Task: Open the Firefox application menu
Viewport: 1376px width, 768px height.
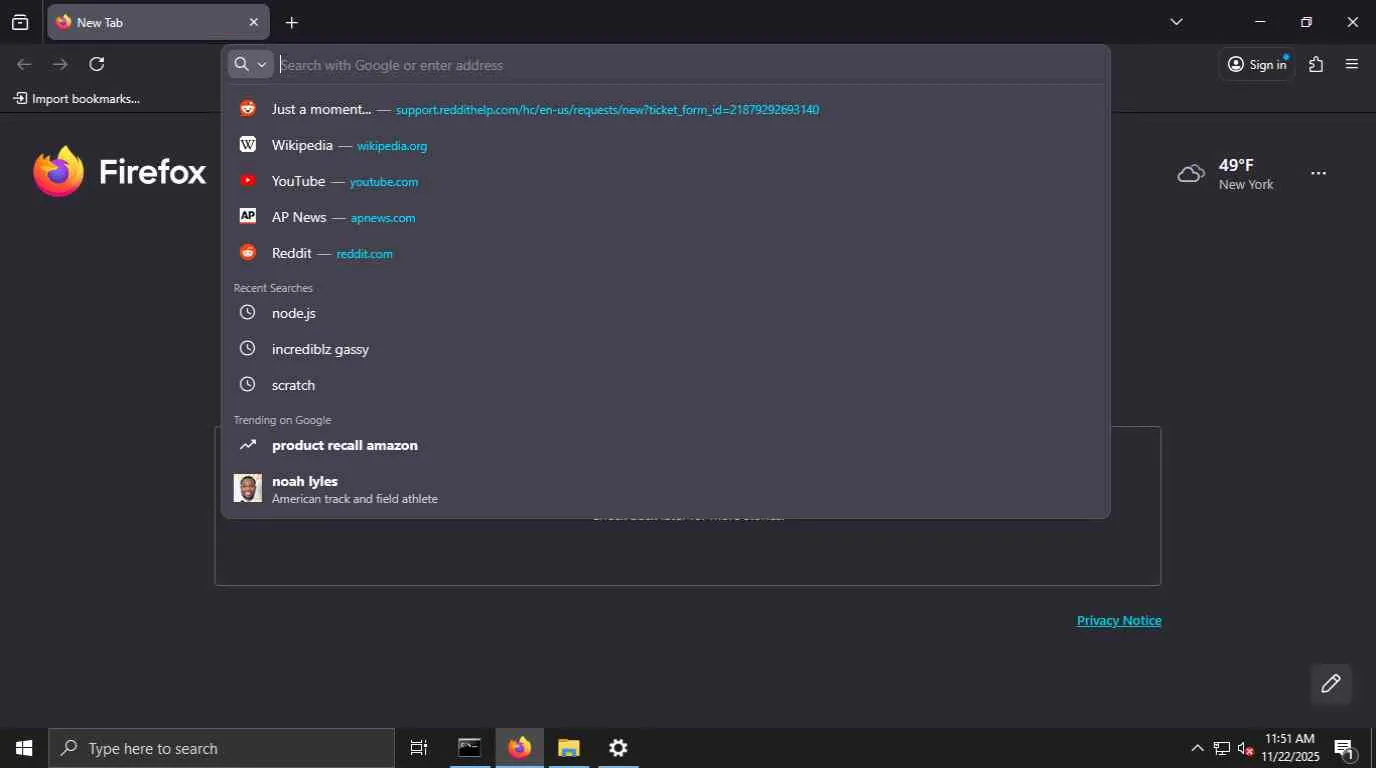Action: coord(1352,64)
